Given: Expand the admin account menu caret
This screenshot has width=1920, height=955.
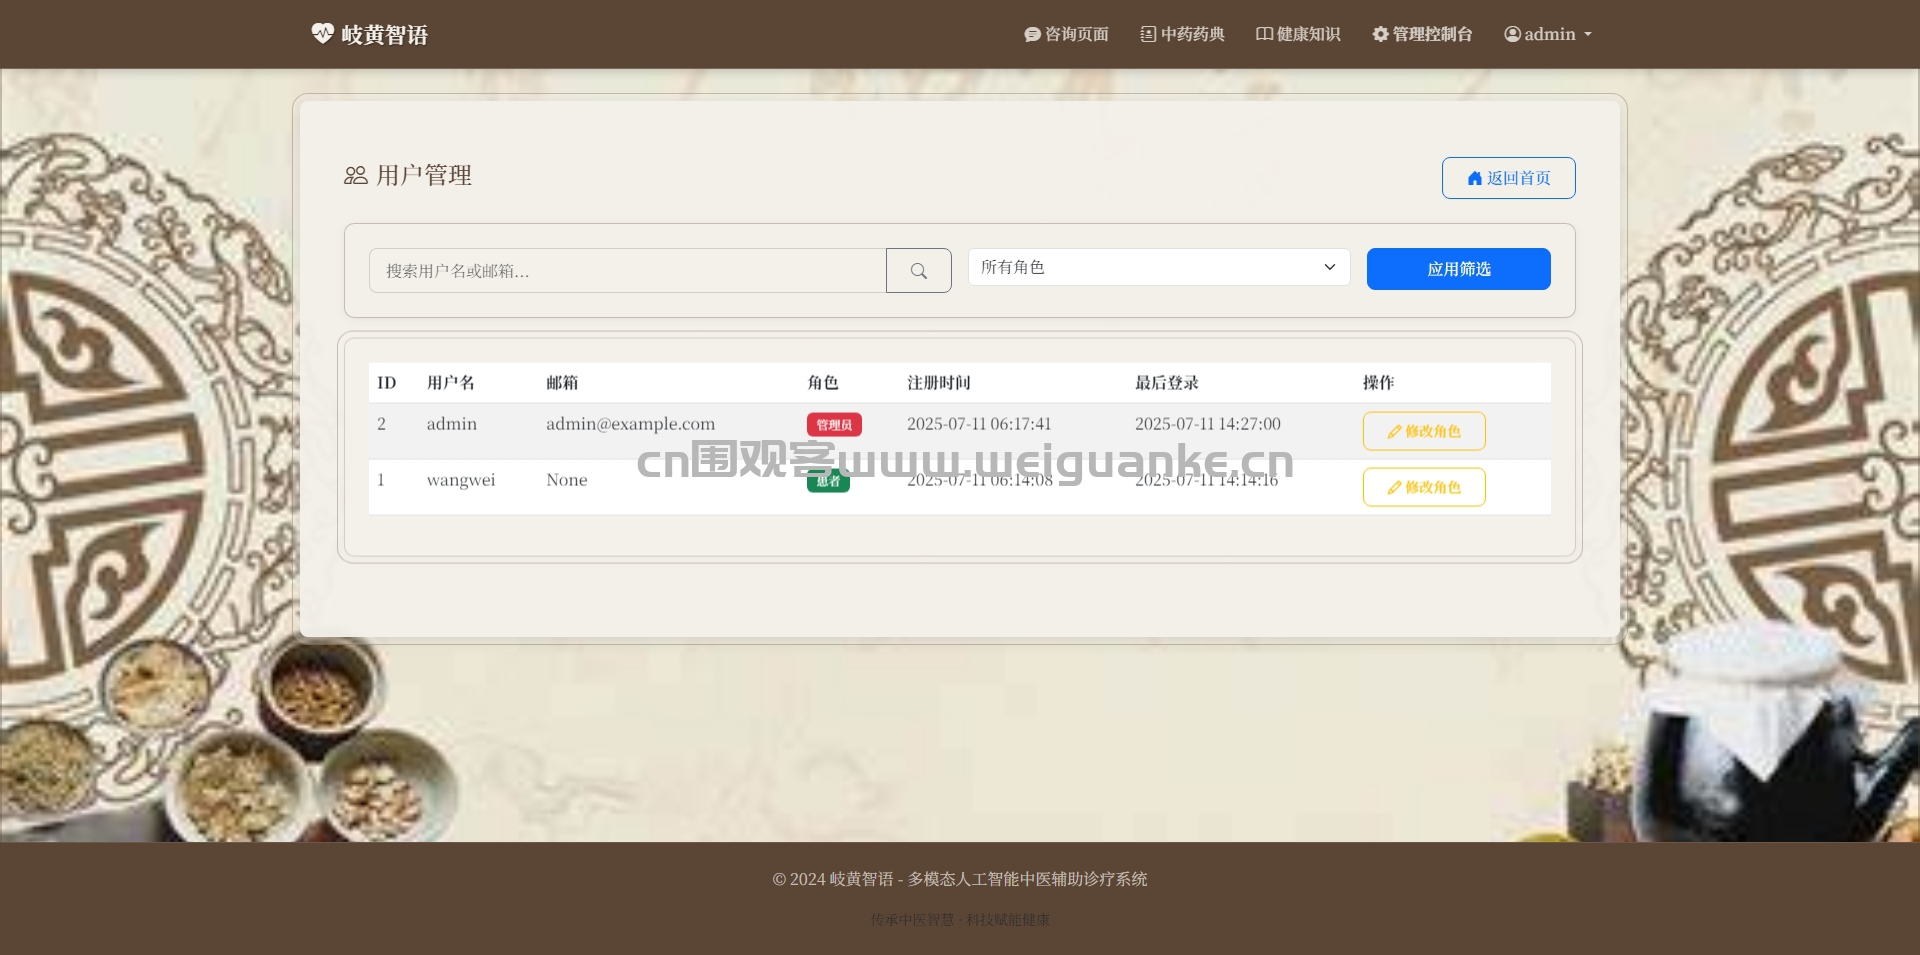Looking at the screenshot, I should [1587, 34].
